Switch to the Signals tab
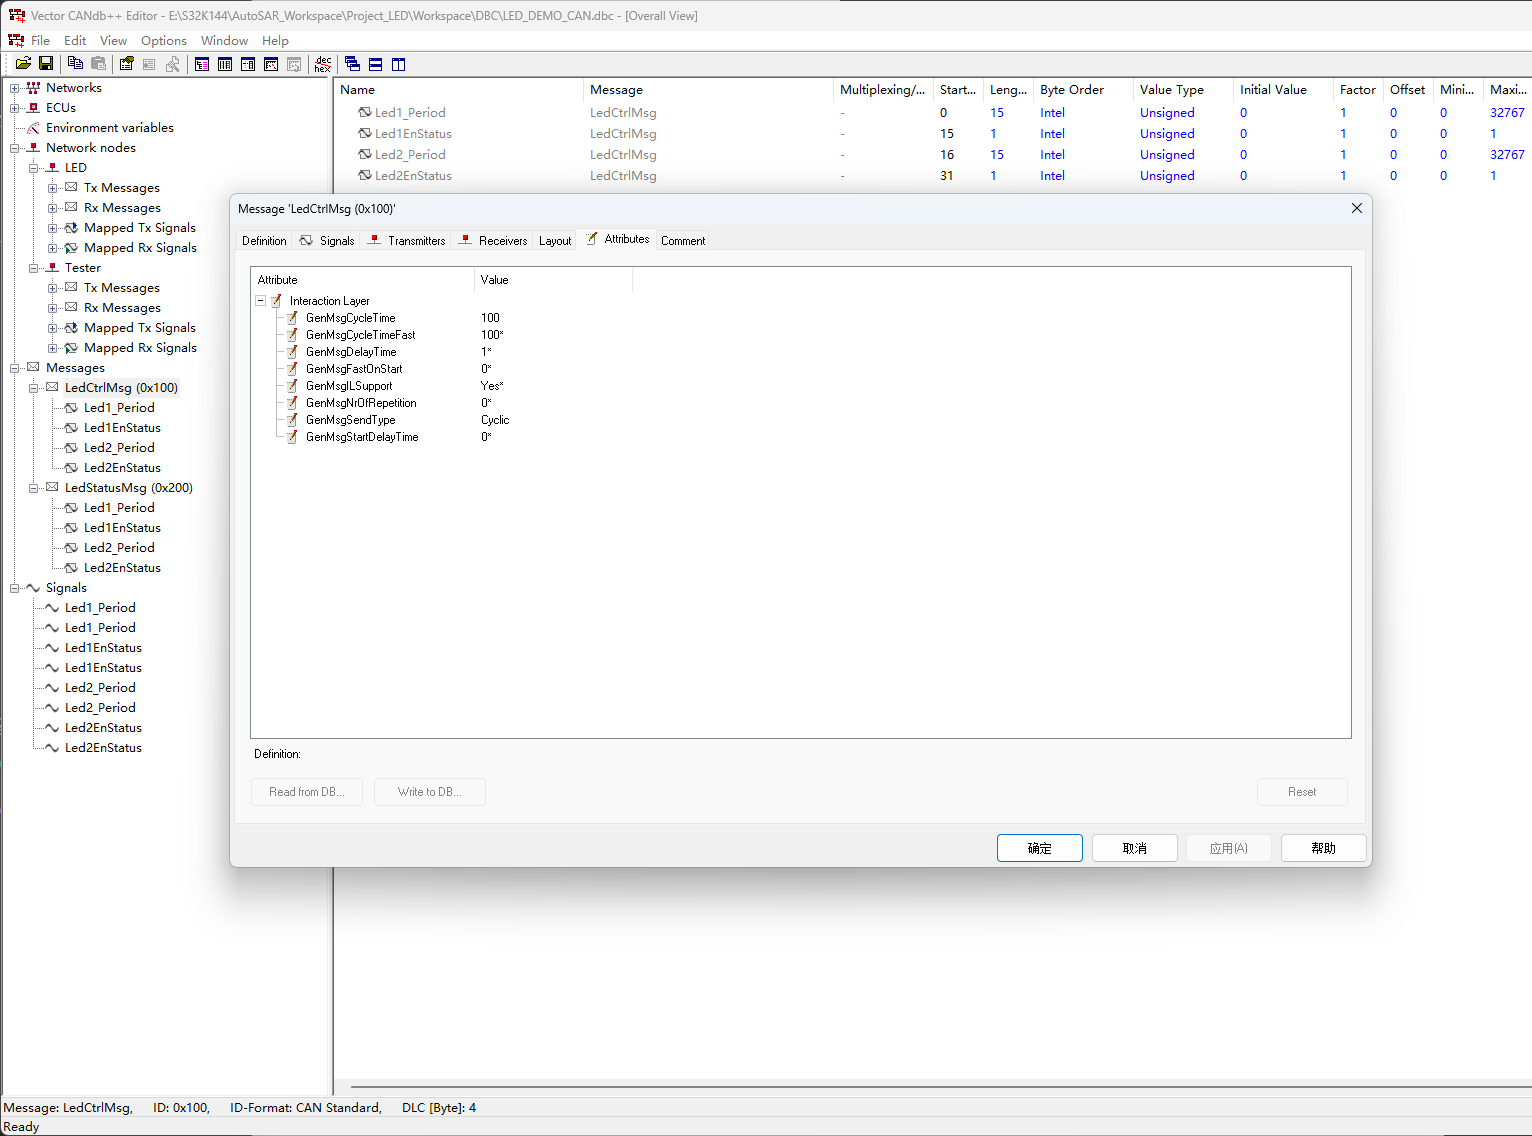Viewport: 1532px width, 1136px height. pyautogui.click(x=328, y=241)
